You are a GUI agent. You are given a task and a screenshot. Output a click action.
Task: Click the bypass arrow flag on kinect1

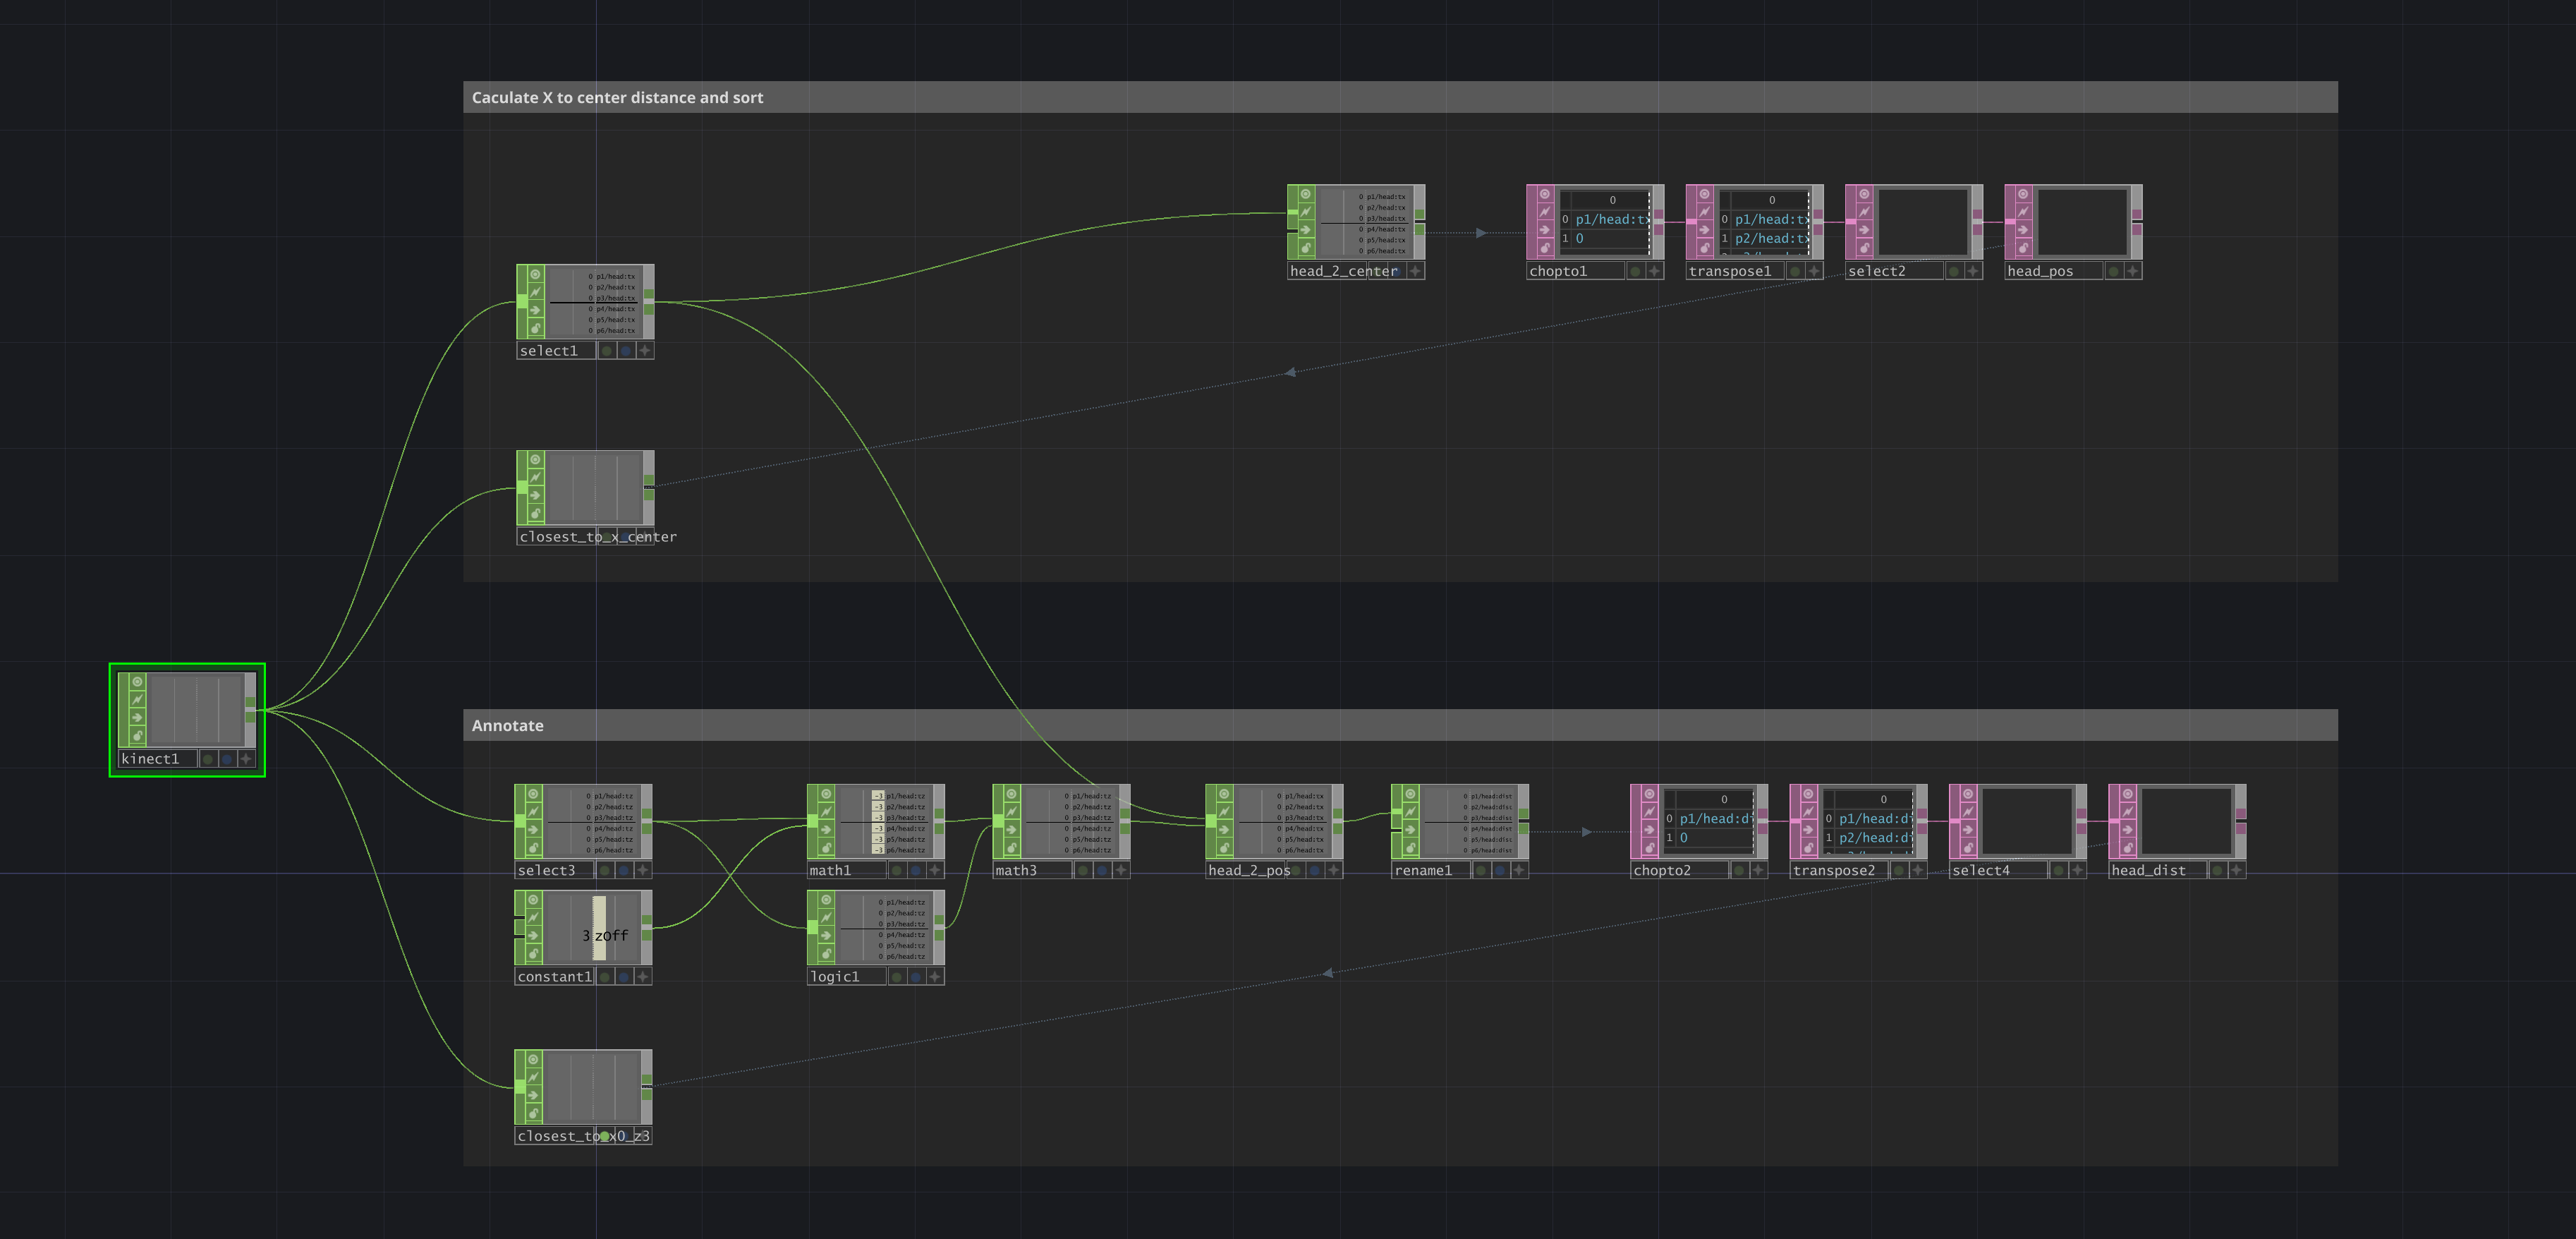coord(138,718)
